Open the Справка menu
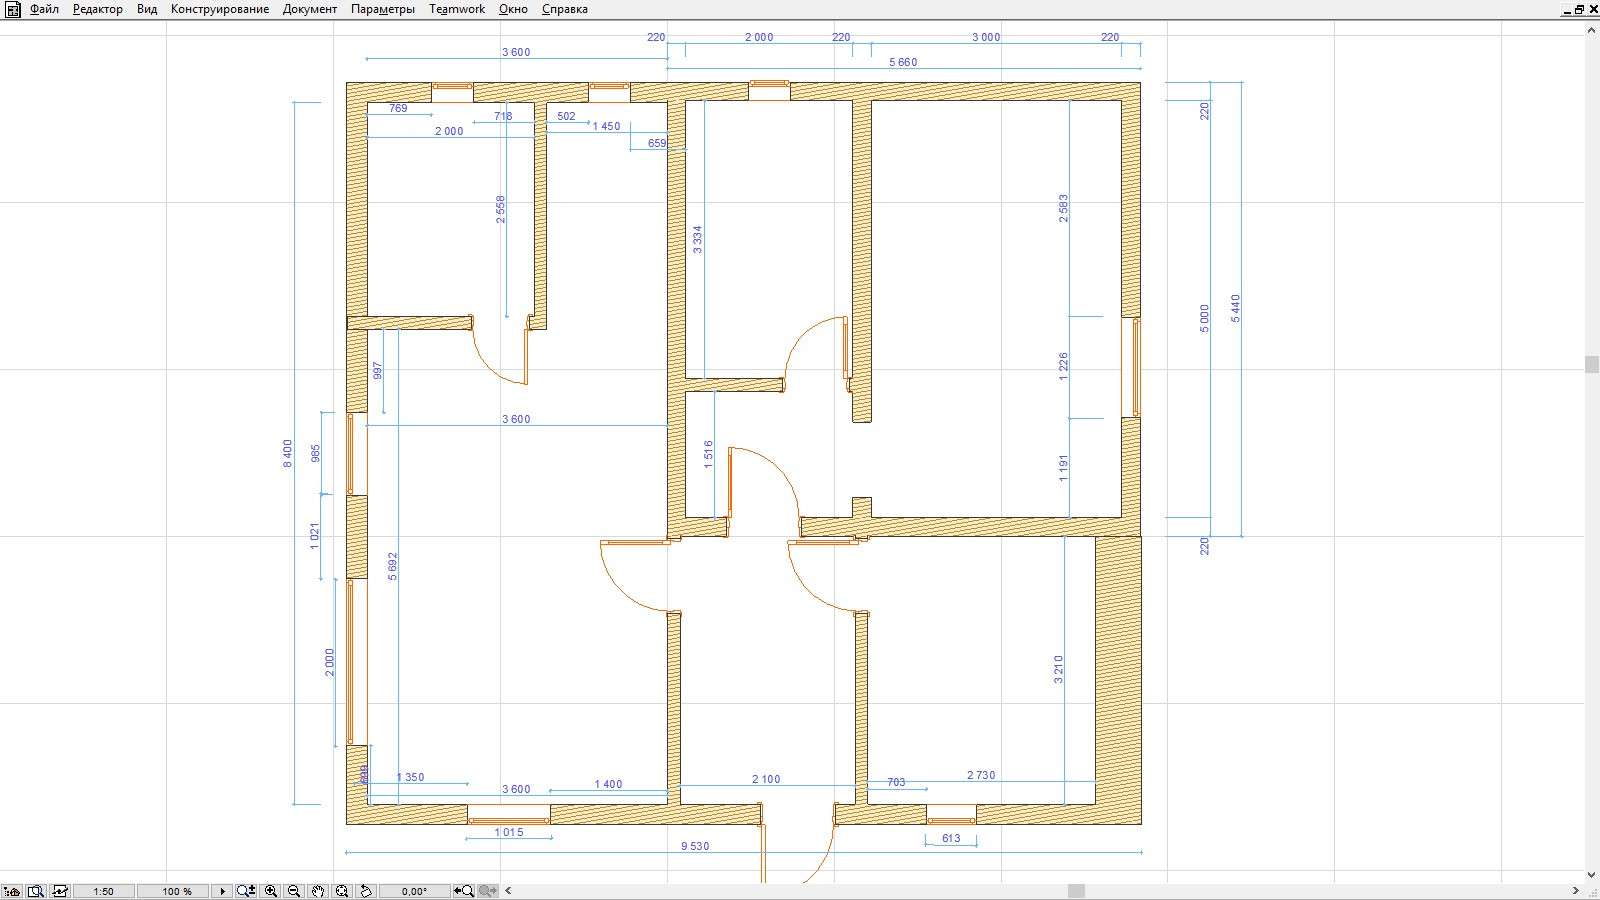The image size is (1600, 900). point(565,9)
